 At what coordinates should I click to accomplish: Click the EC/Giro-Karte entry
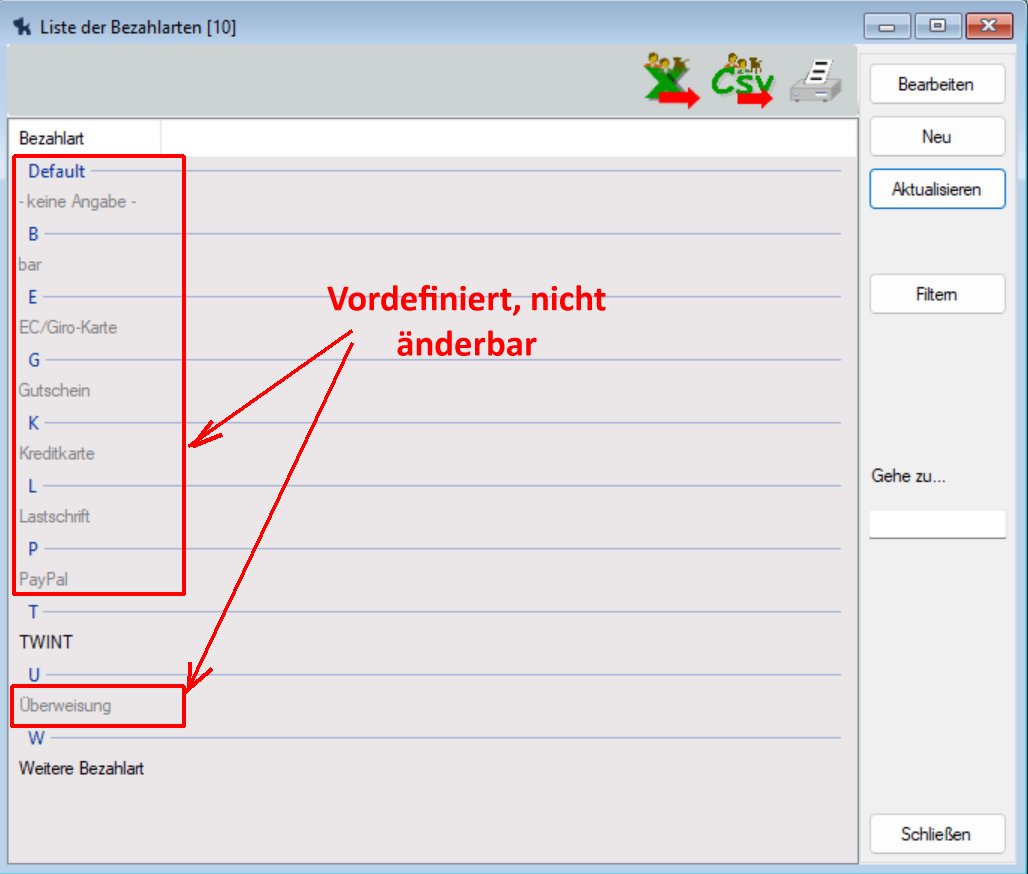68,327
